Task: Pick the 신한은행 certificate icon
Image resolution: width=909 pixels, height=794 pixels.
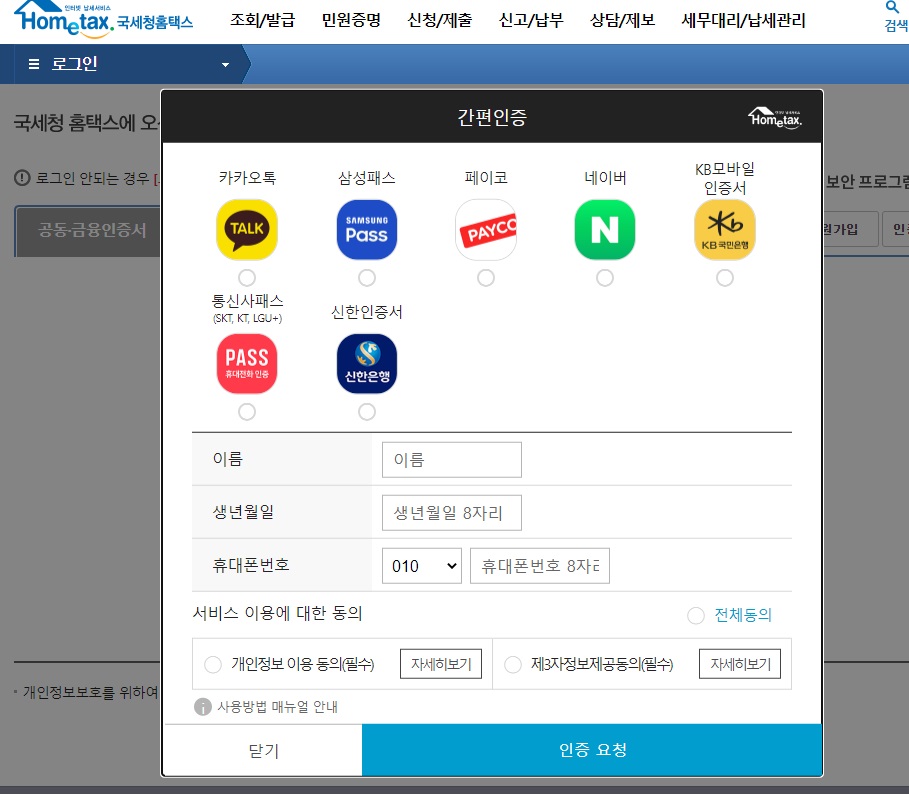Action: (x=366, y=363)
